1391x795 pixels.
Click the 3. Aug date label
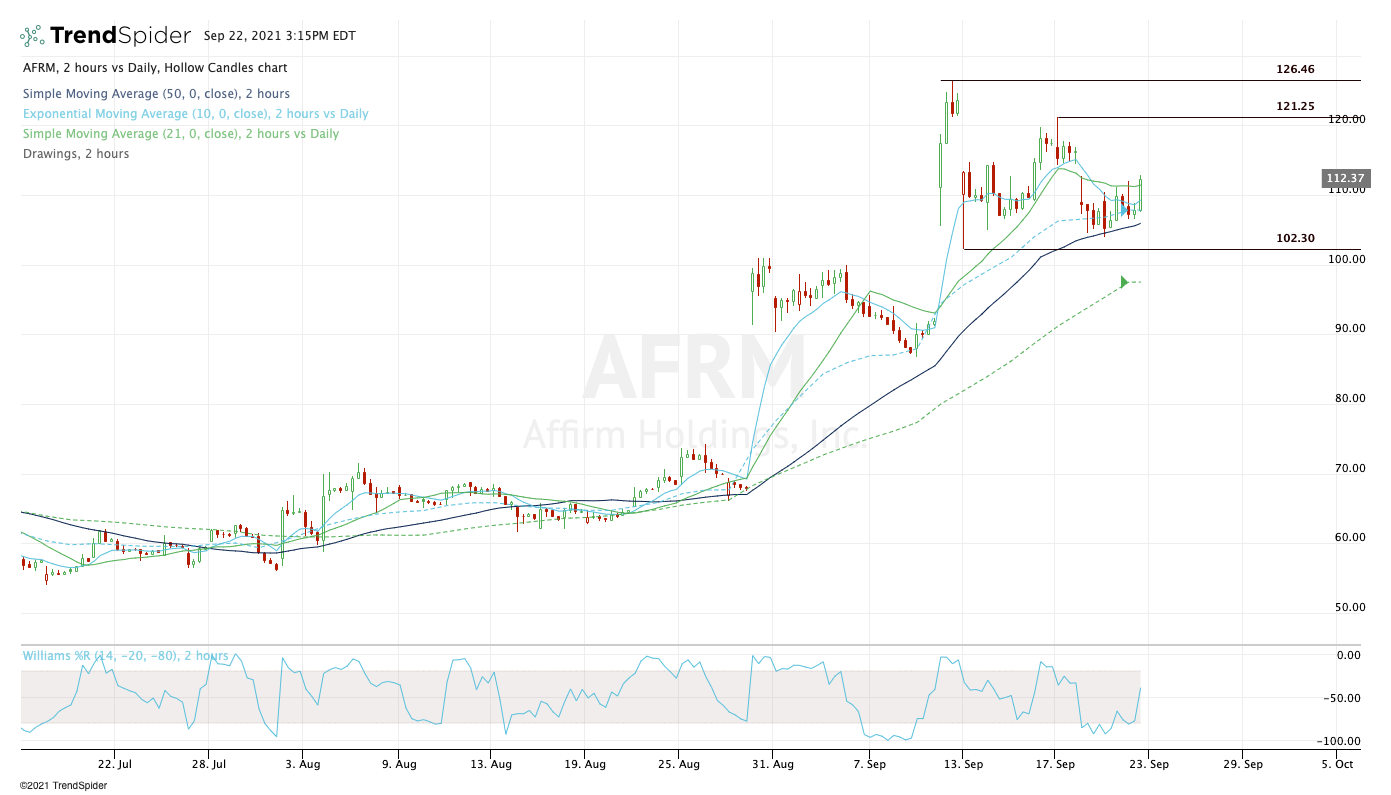(x=302, y=764)
